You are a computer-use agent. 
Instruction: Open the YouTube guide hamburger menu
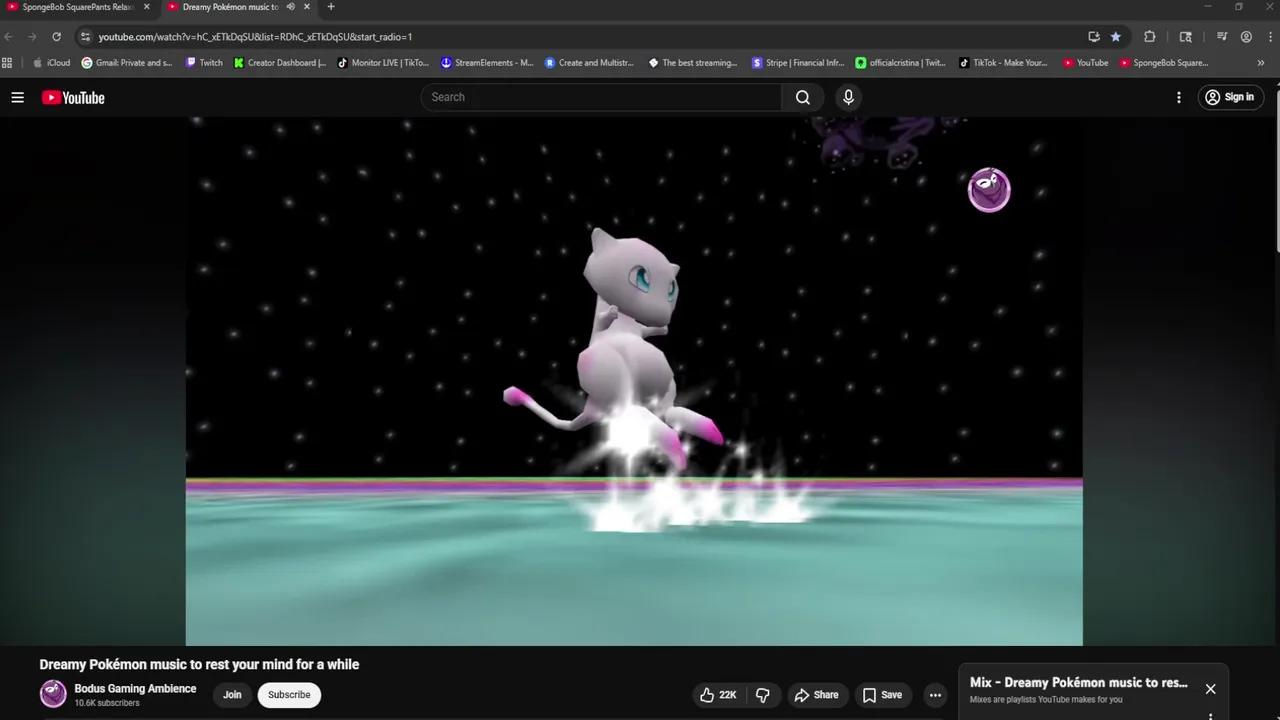[17, 97]
